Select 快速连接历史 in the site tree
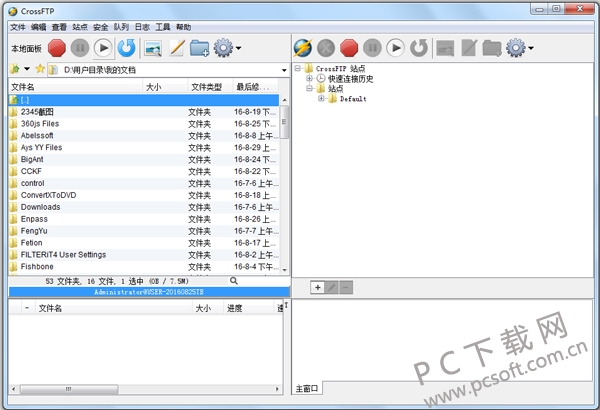 (x=351, y=79)
